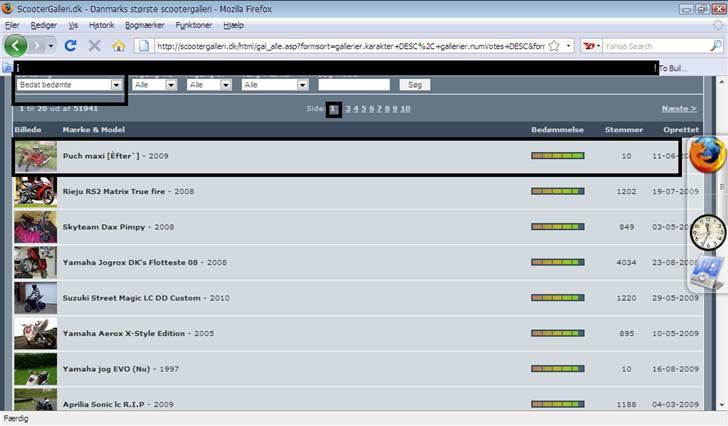Go to results page 10
This screenshot has height=426, width=728.
point(405,109)
